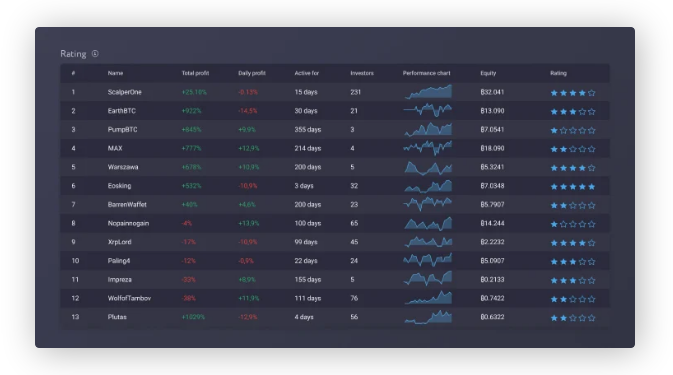The width and height of the screenshot is (673, 375).
Task: Click the third rating star for Impreza
Action: 573,281
